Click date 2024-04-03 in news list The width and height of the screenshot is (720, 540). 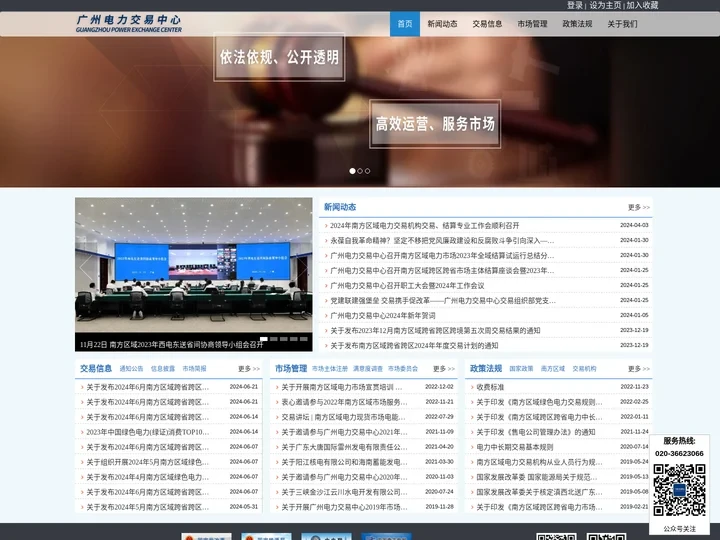coord(634,225)
